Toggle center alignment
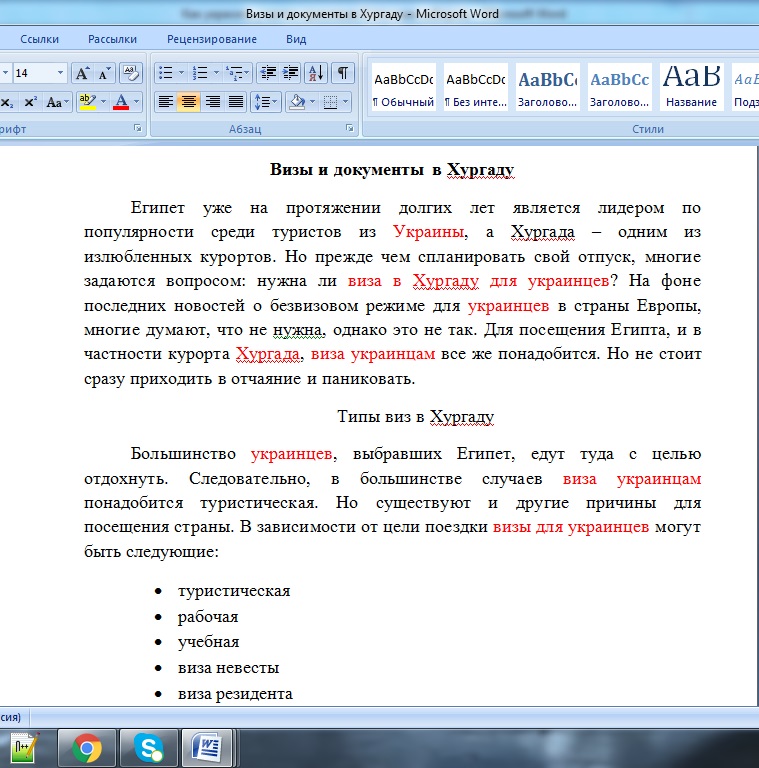 [189, 102]
